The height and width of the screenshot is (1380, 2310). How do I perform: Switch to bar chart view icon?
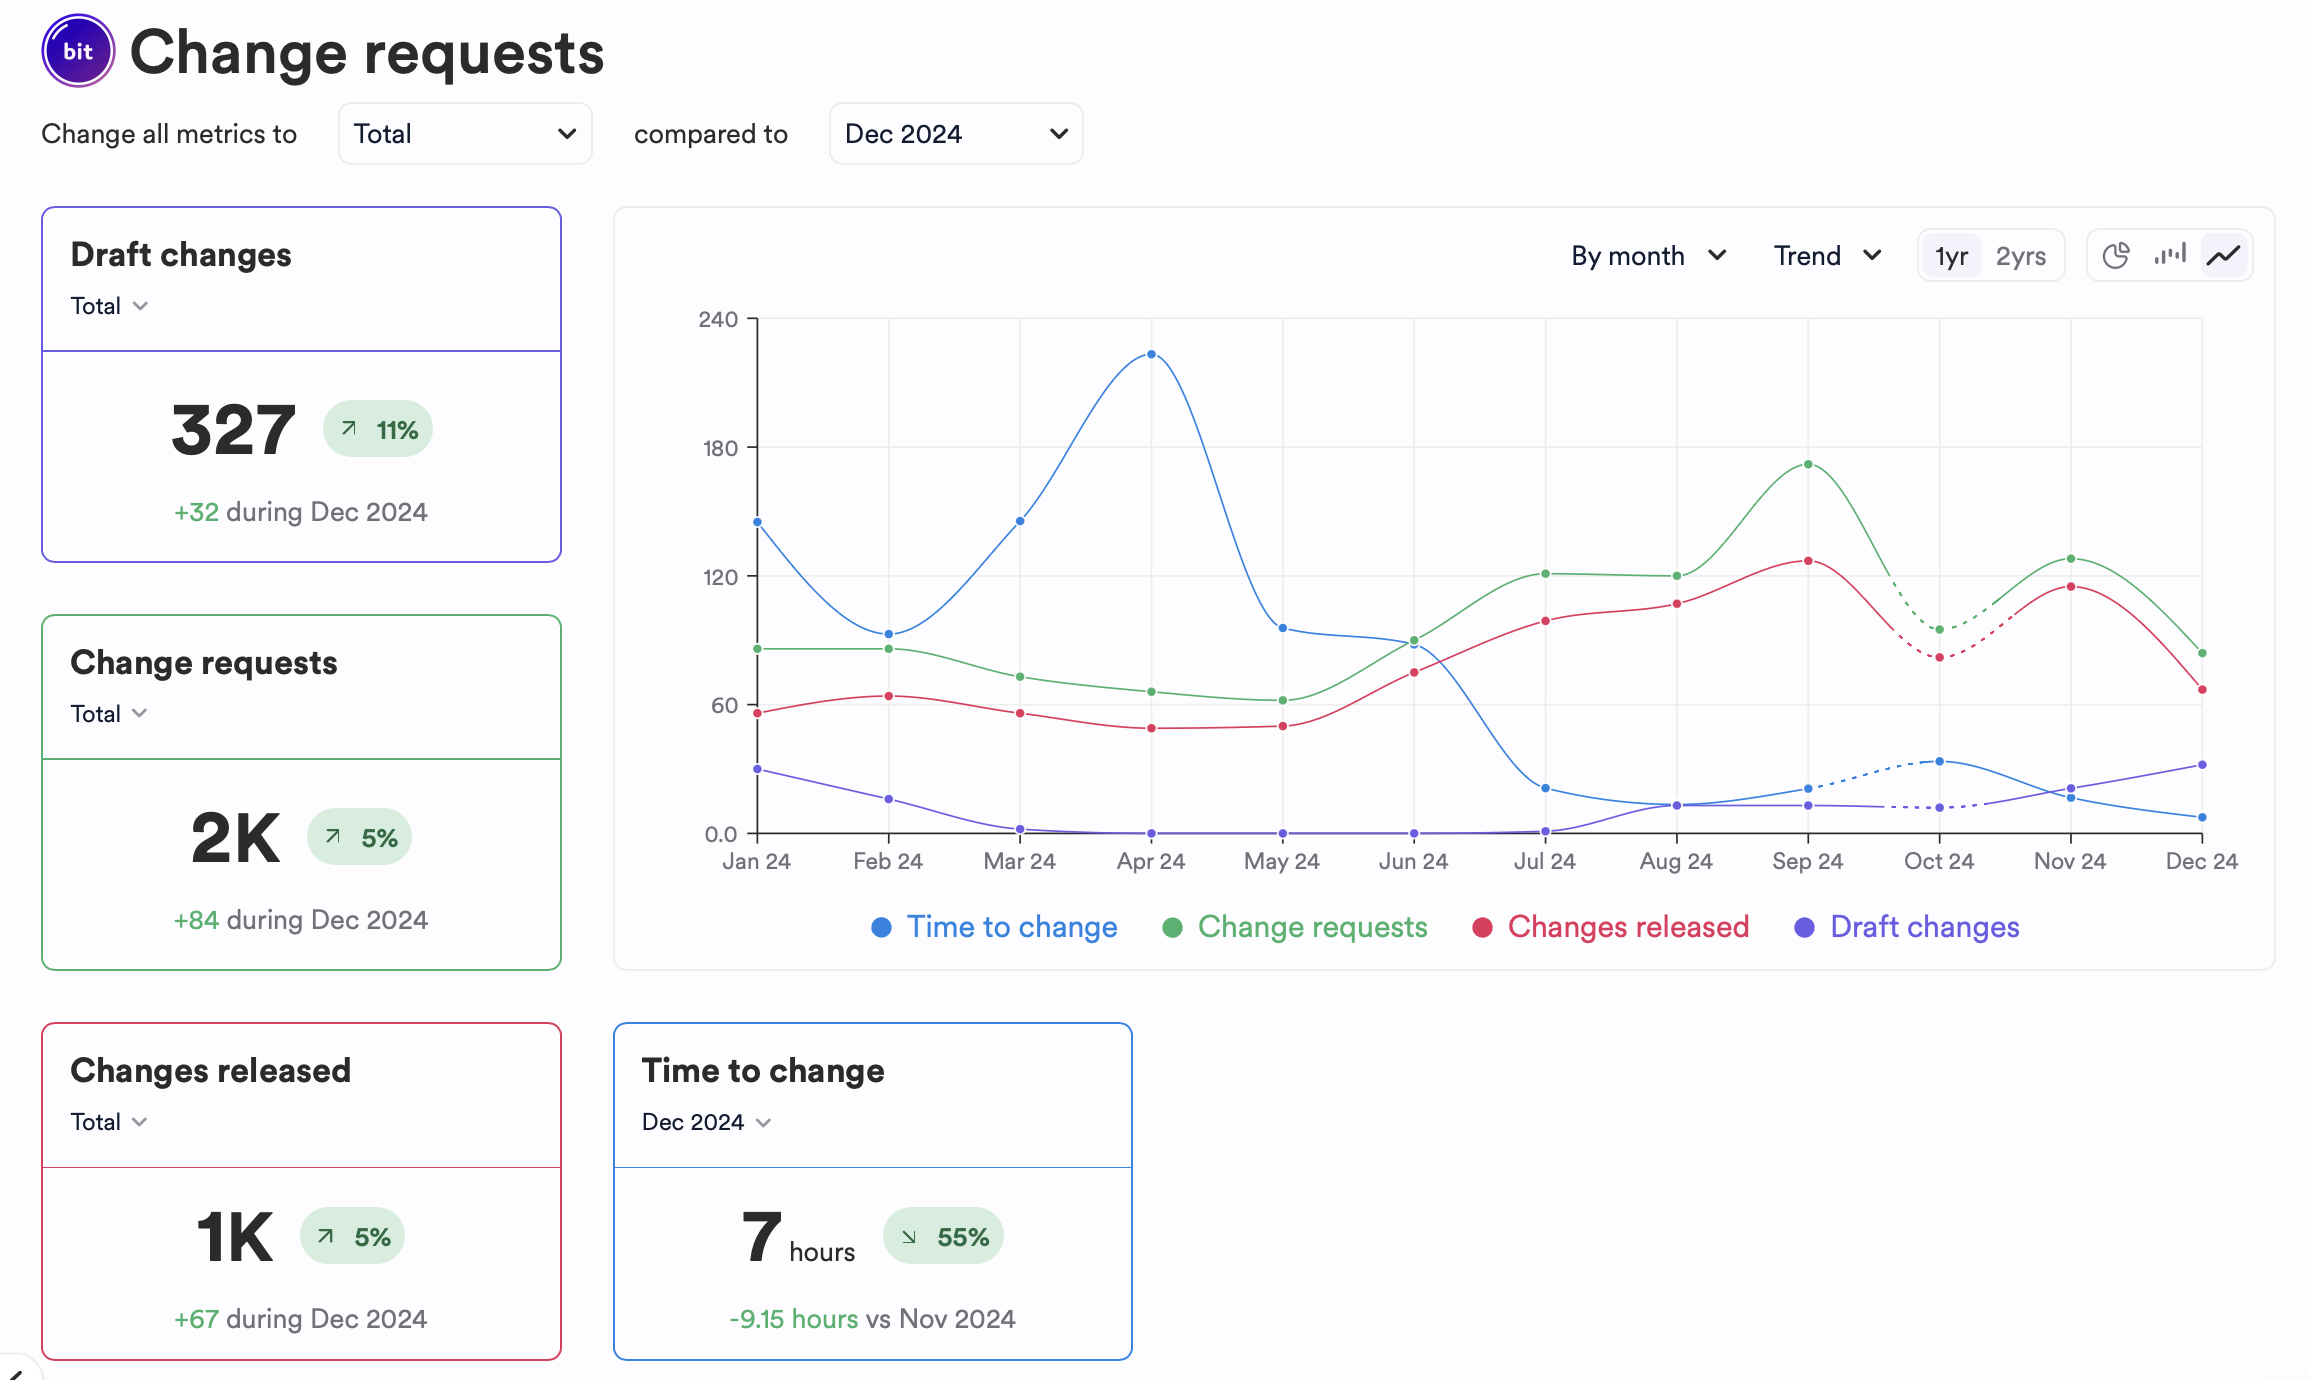coord(2170,256)
